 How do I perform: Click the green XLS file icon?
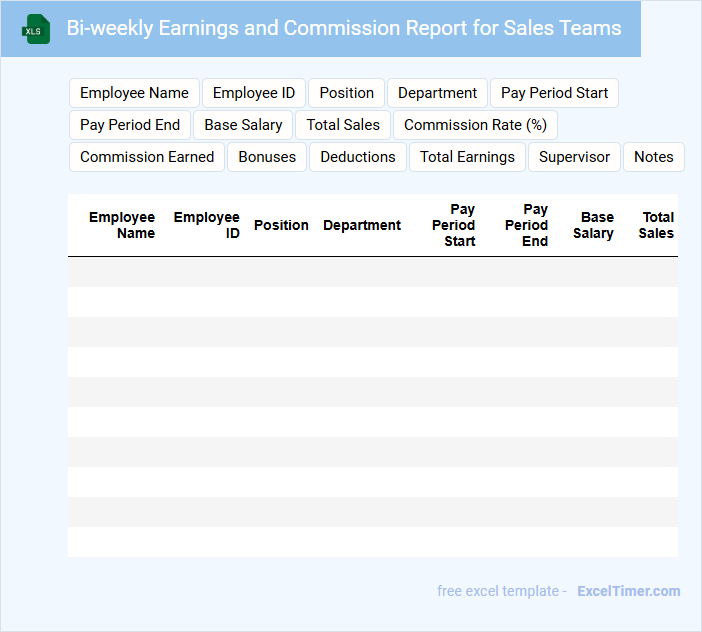(x=36, y=30)
